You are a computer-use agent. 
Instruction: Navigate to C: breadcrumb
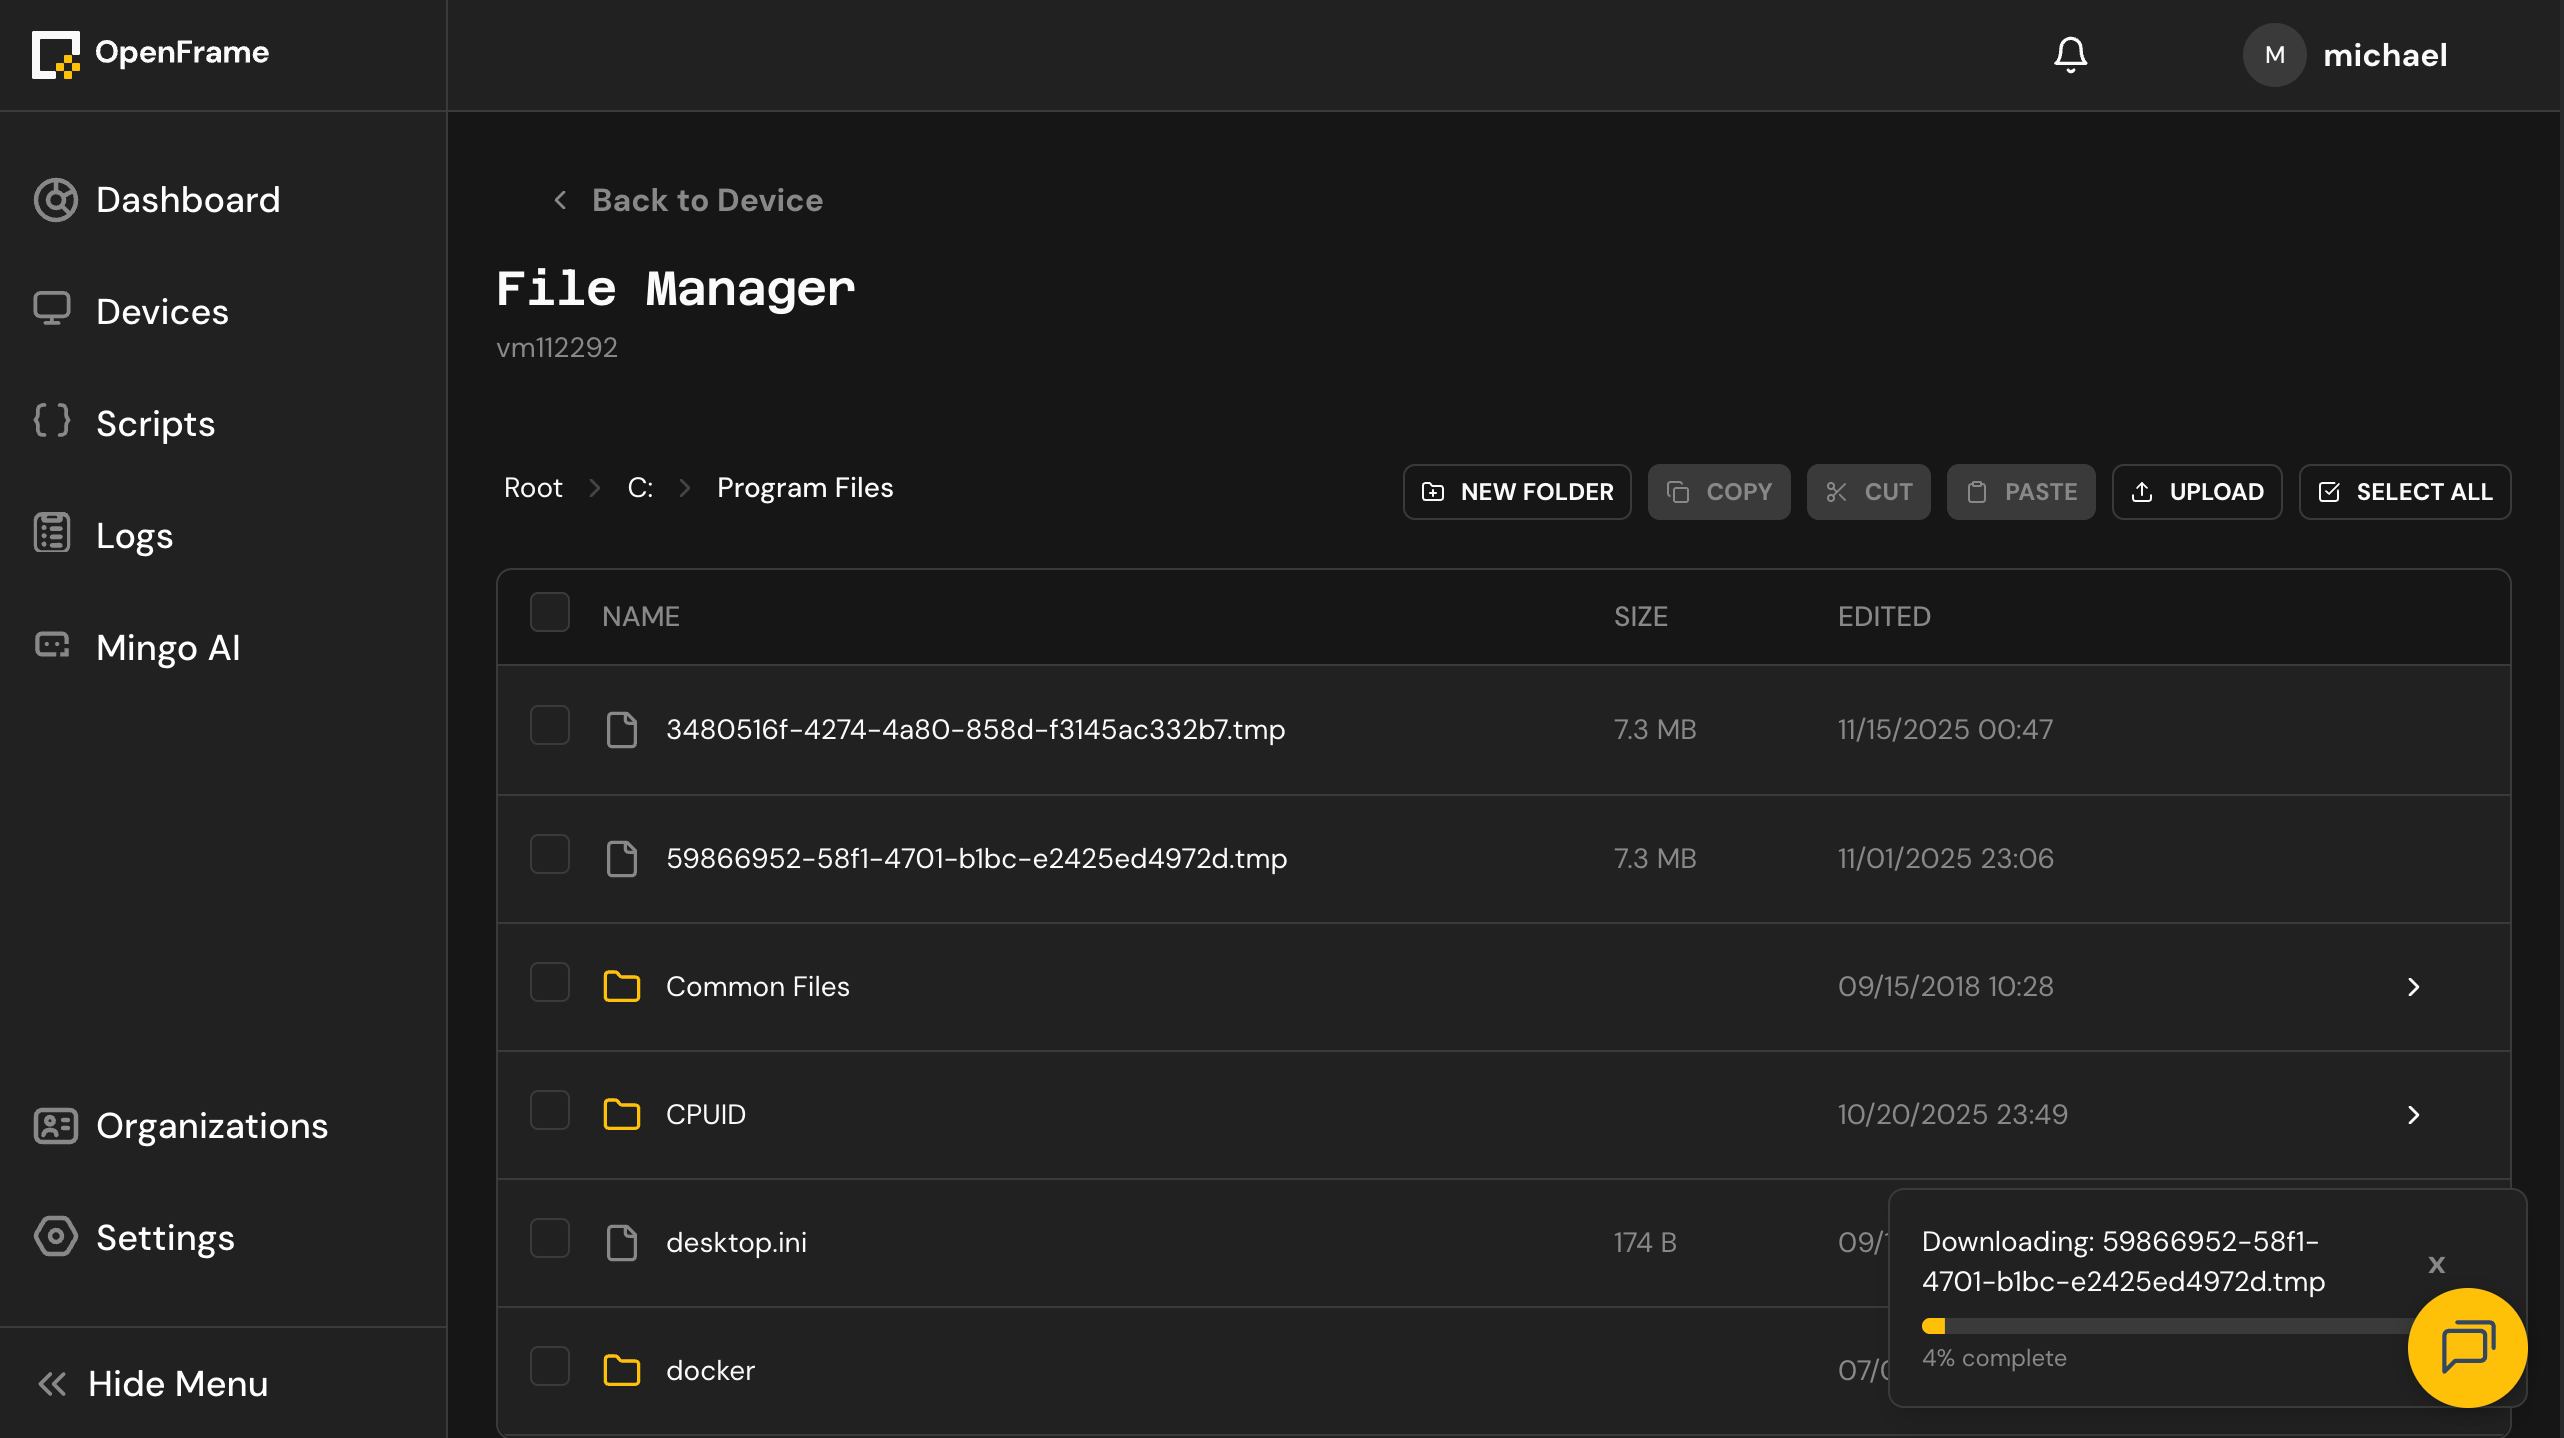[x=640, y=488]
